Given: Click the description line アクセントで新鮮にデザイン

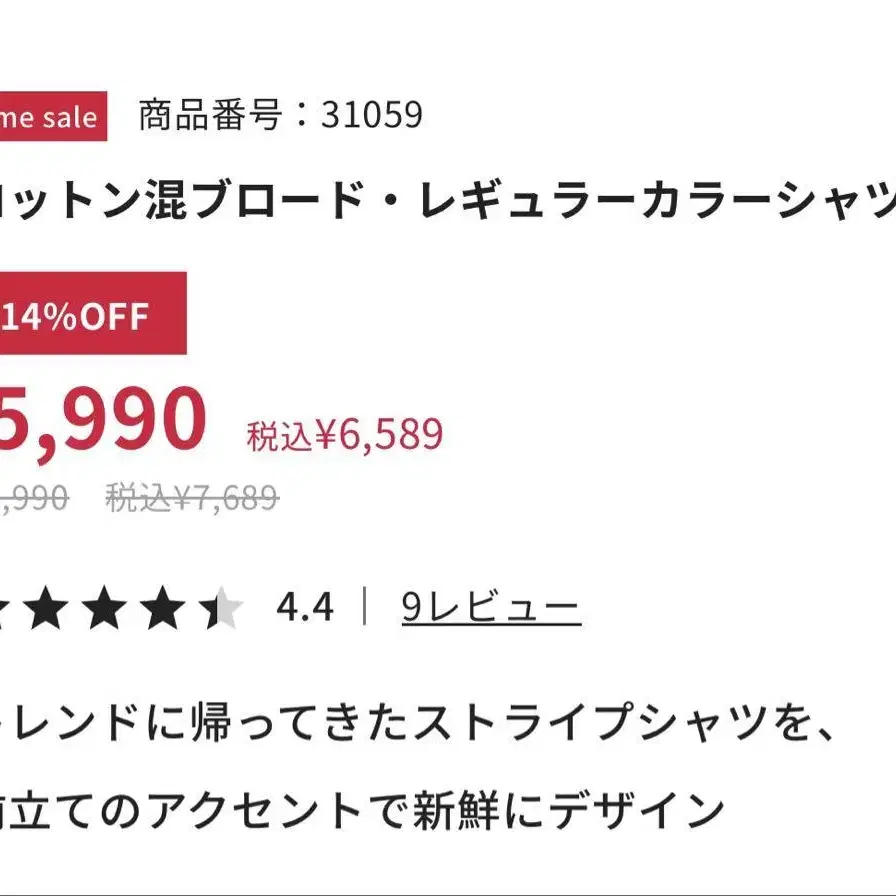Looking at the screenshot, I should (x=362, y=810).
